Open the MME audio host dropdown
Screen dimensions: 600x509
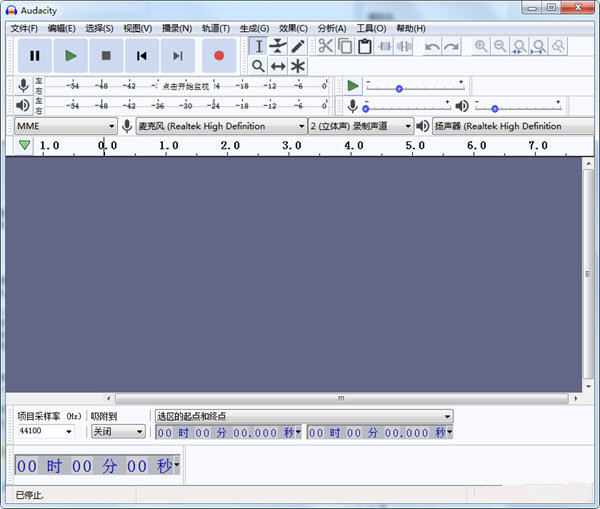tap(66, 126)
